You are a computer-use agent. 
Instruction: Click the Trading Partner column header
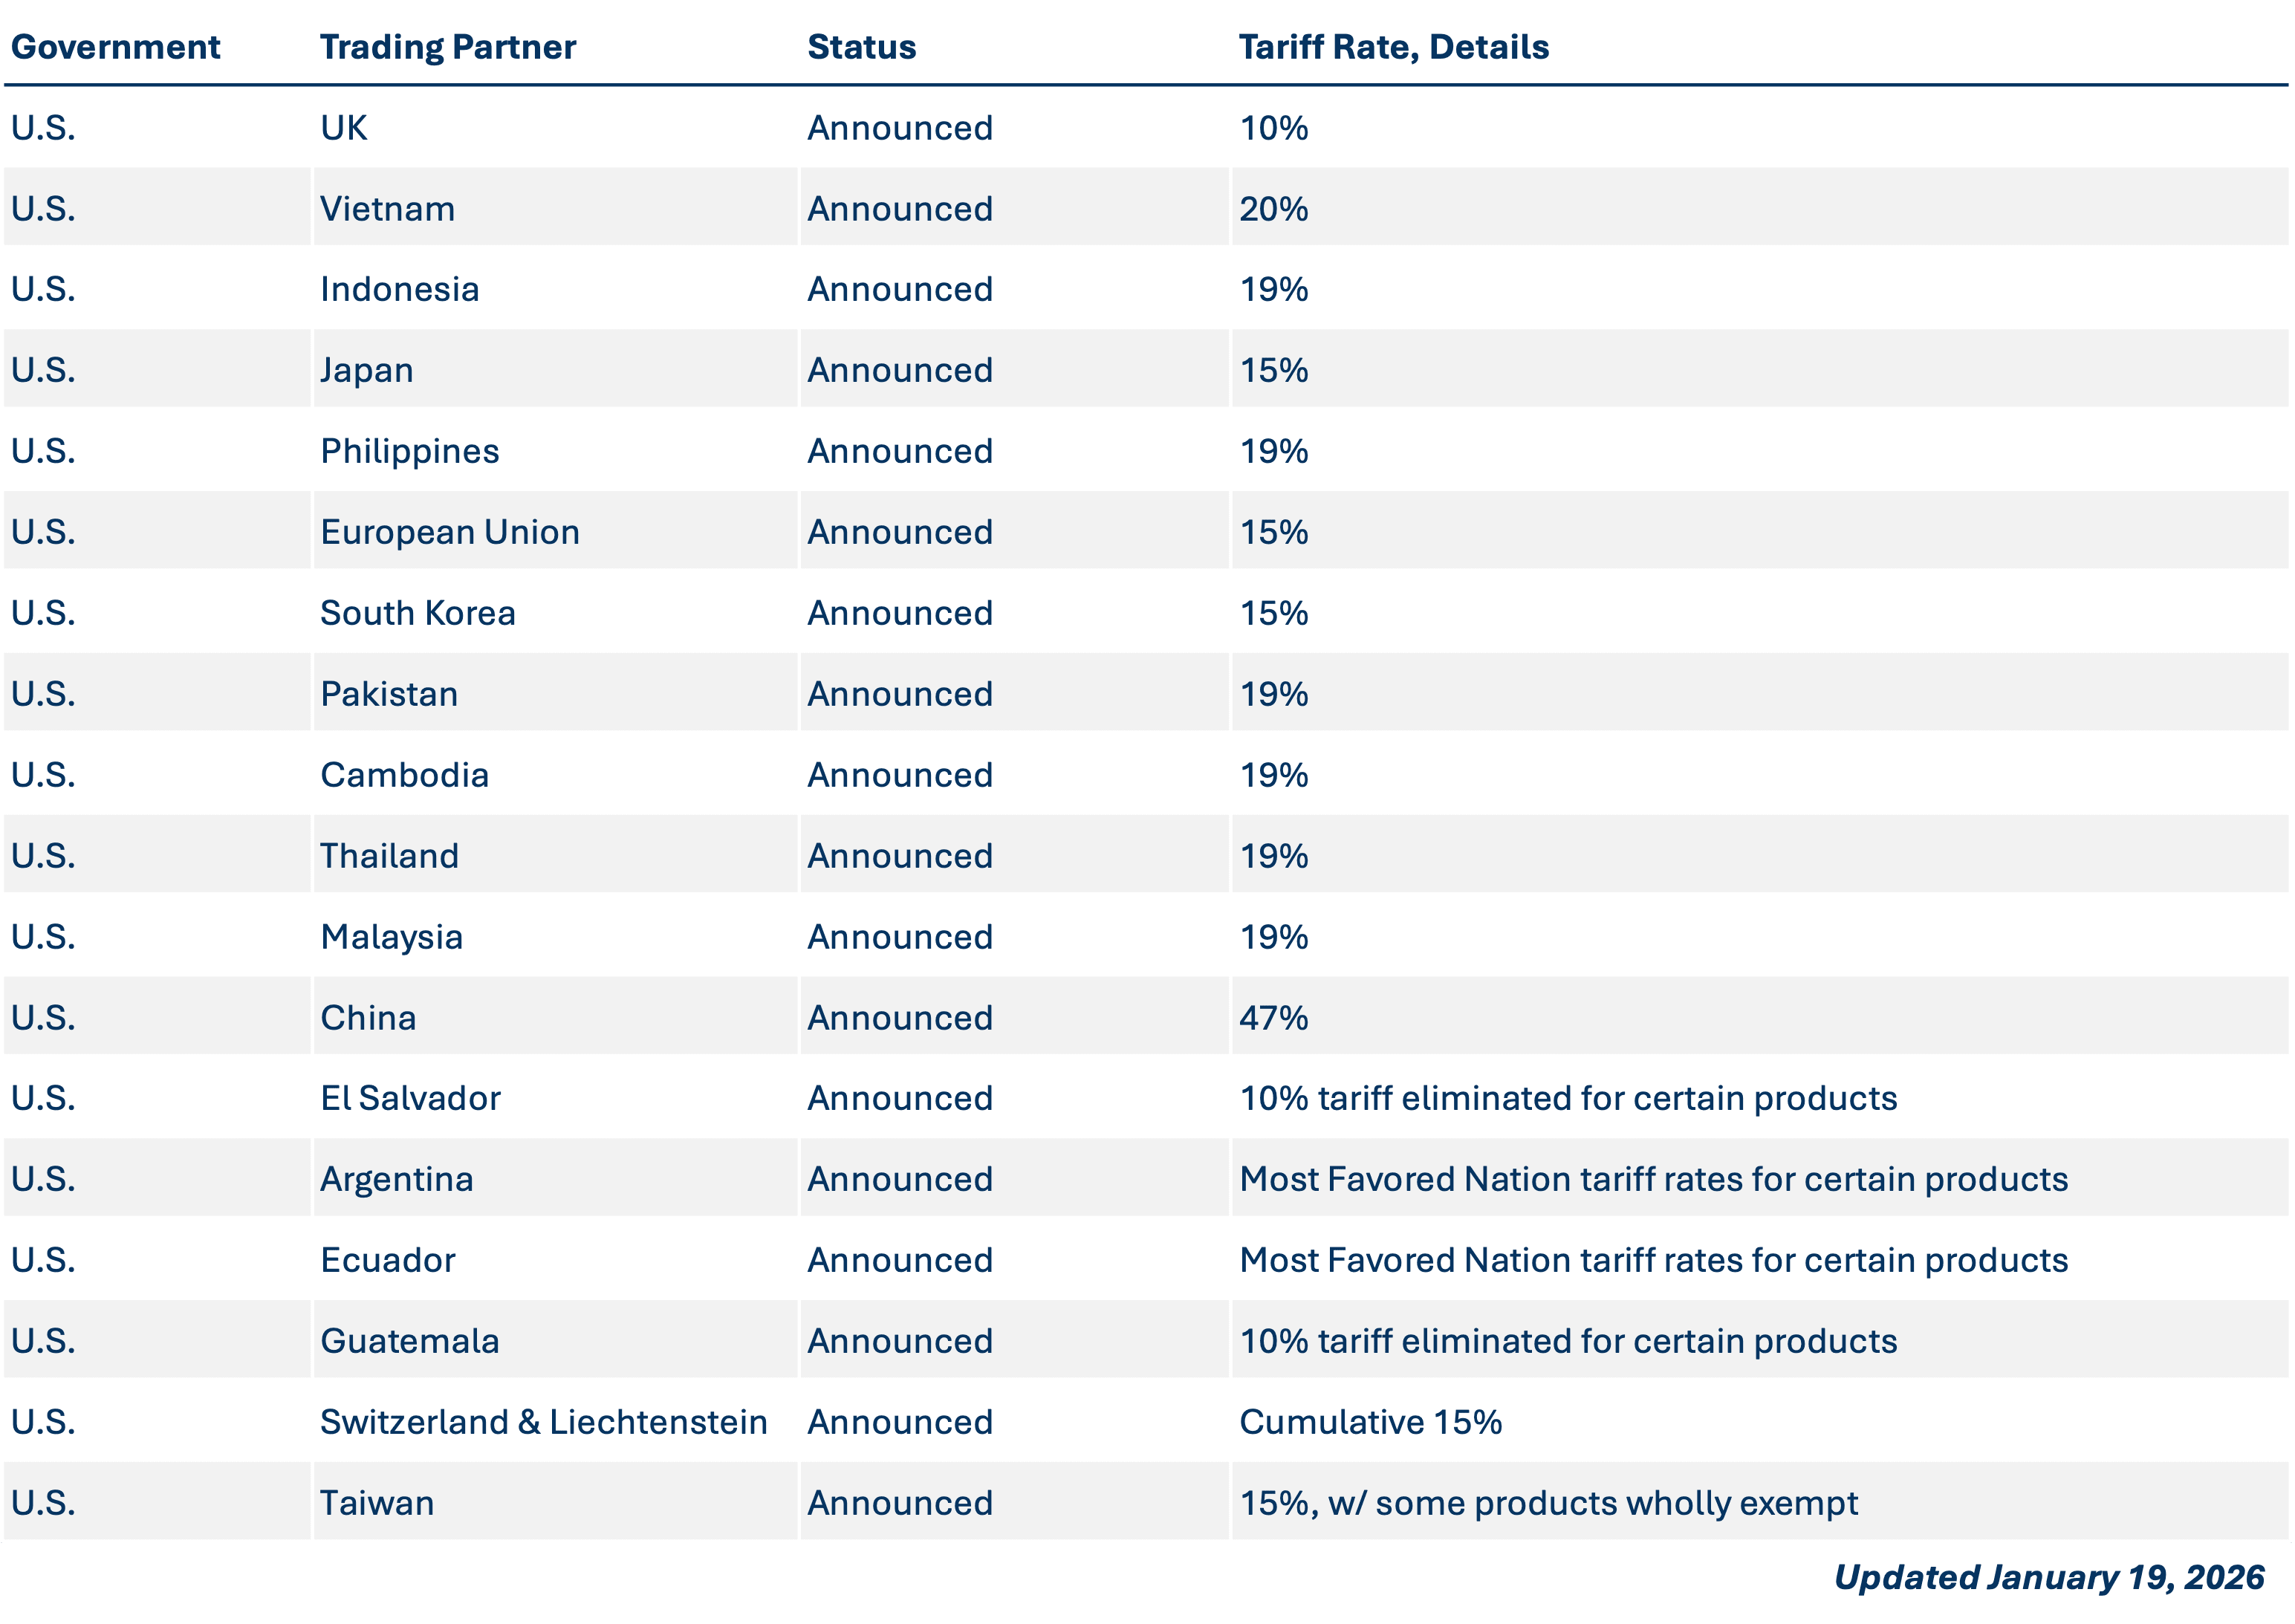click(x=447, y=47)
